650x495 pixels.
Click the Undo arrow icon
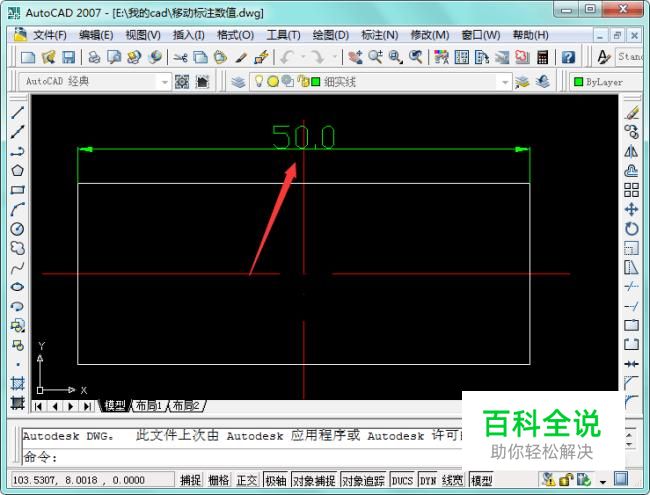[287, 57]
